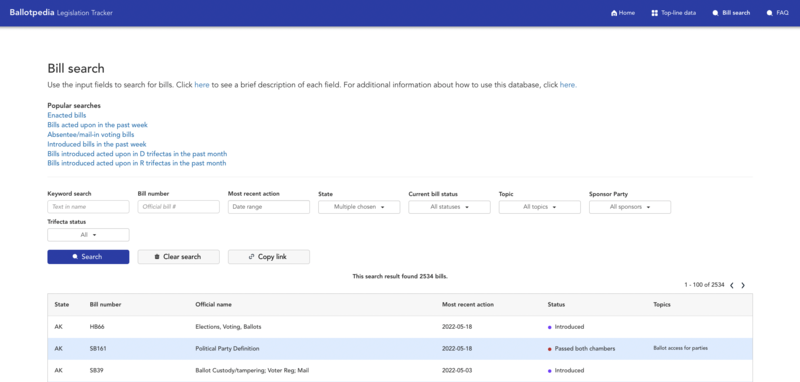Screen dimensions: 800x382
Task: Go to the Home nav item
Action: (x=623, y=13)
